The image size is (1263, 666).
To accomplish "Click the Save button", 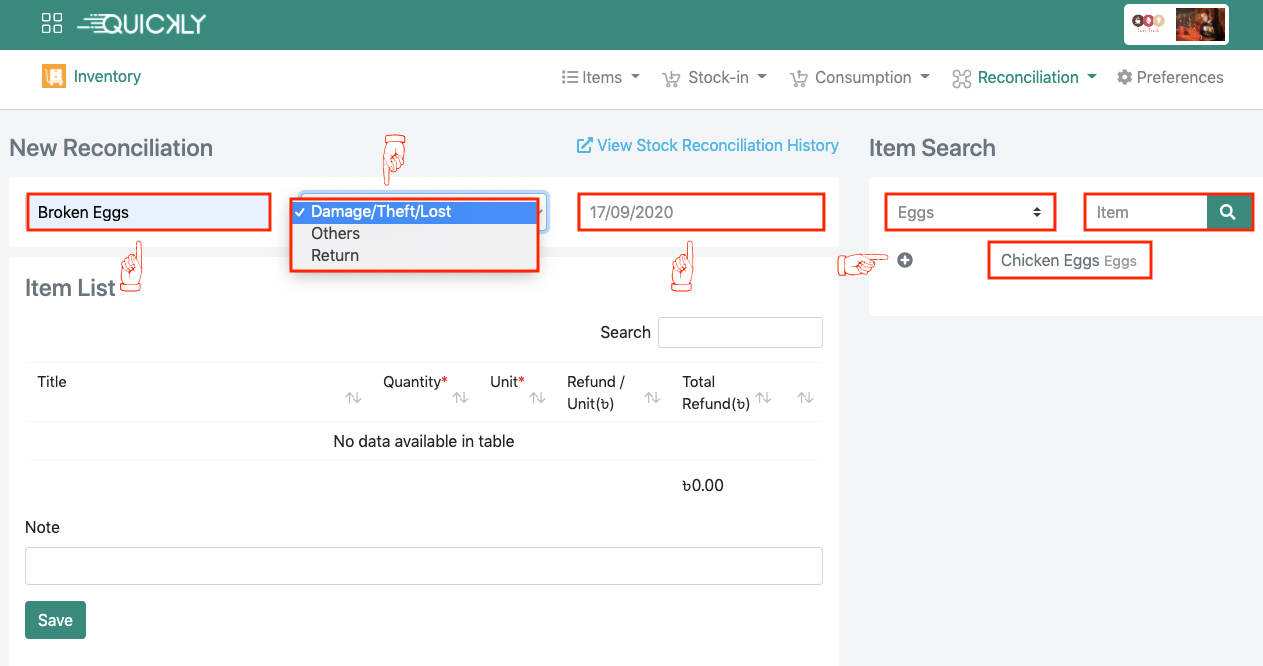I will (x=55, y=620).
